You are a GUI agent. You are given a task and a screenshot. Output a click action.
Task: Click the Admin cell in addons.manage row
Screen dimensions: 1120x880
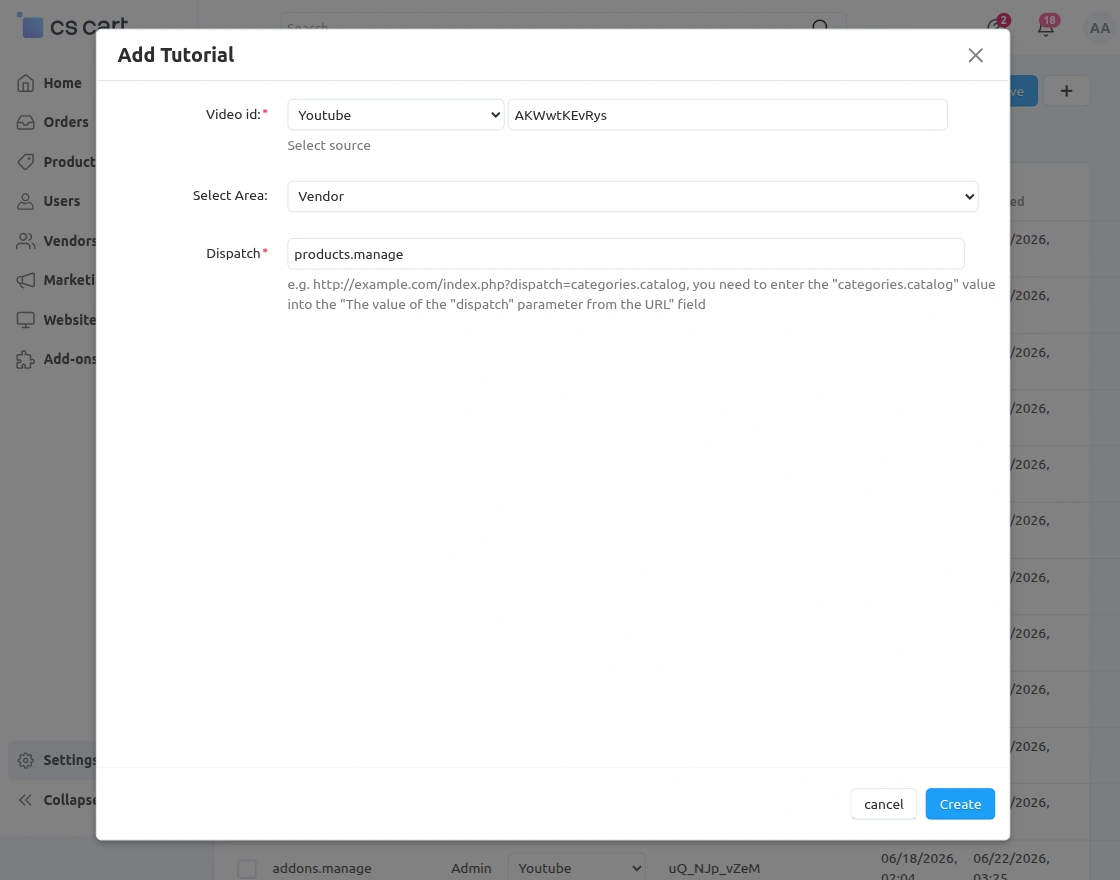coord(471,869)
